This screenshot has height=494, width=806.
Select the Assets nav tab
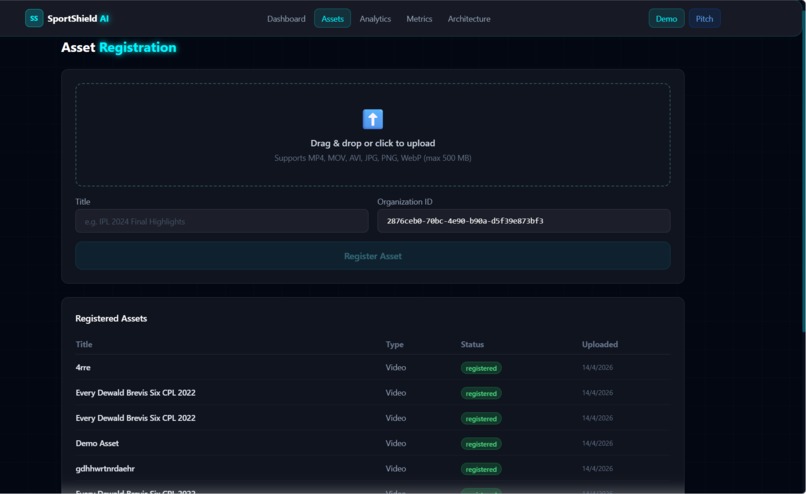[x=333, y=19]
